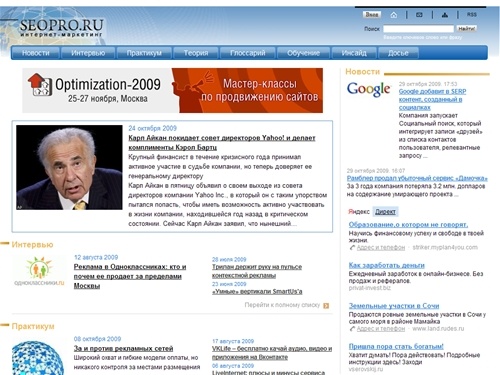Click the Новости sidebar heading
This screenshot has width=500, height=375.
[x=362, y=72]
